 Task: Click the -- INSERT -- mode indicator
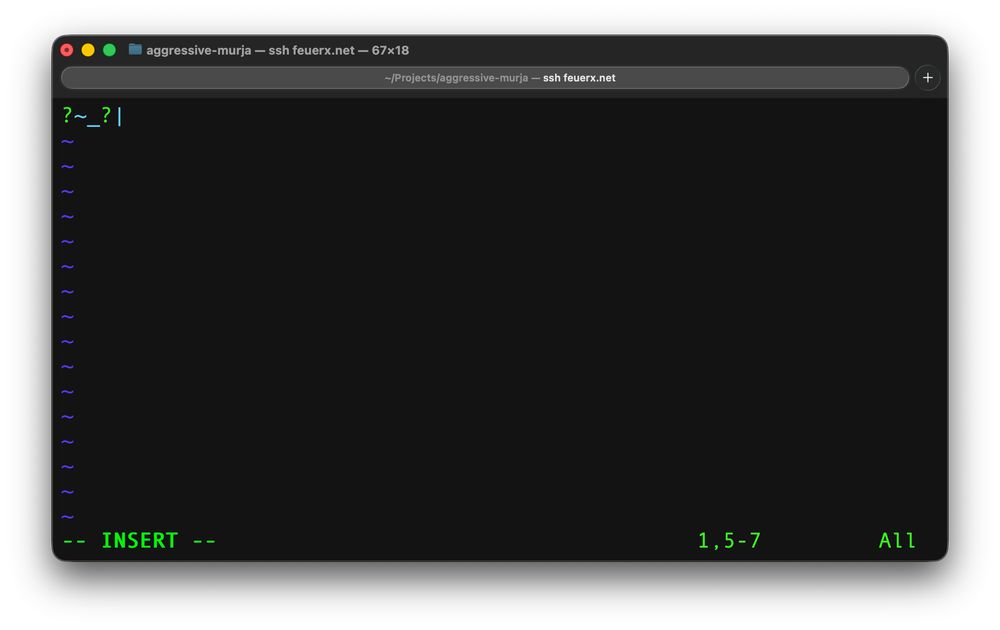pyautogui.click(x=140, y=540)
